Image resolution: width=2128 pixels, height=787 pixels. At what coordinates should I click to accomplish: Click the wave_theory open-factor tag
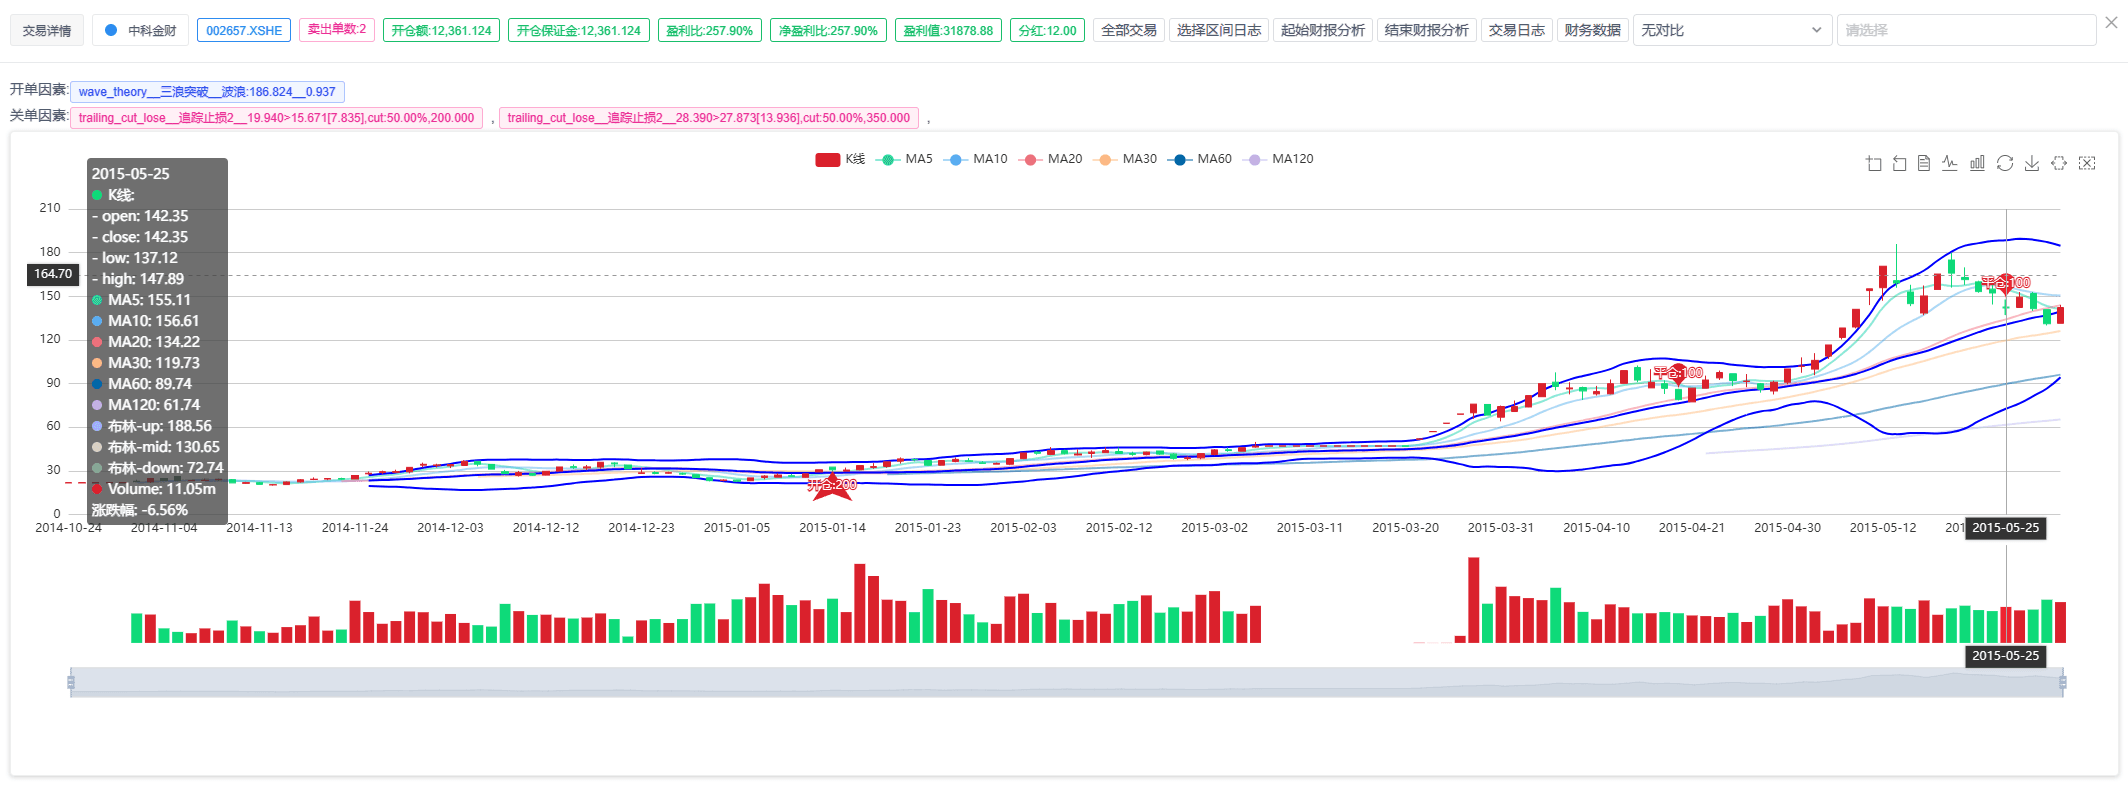207,92
